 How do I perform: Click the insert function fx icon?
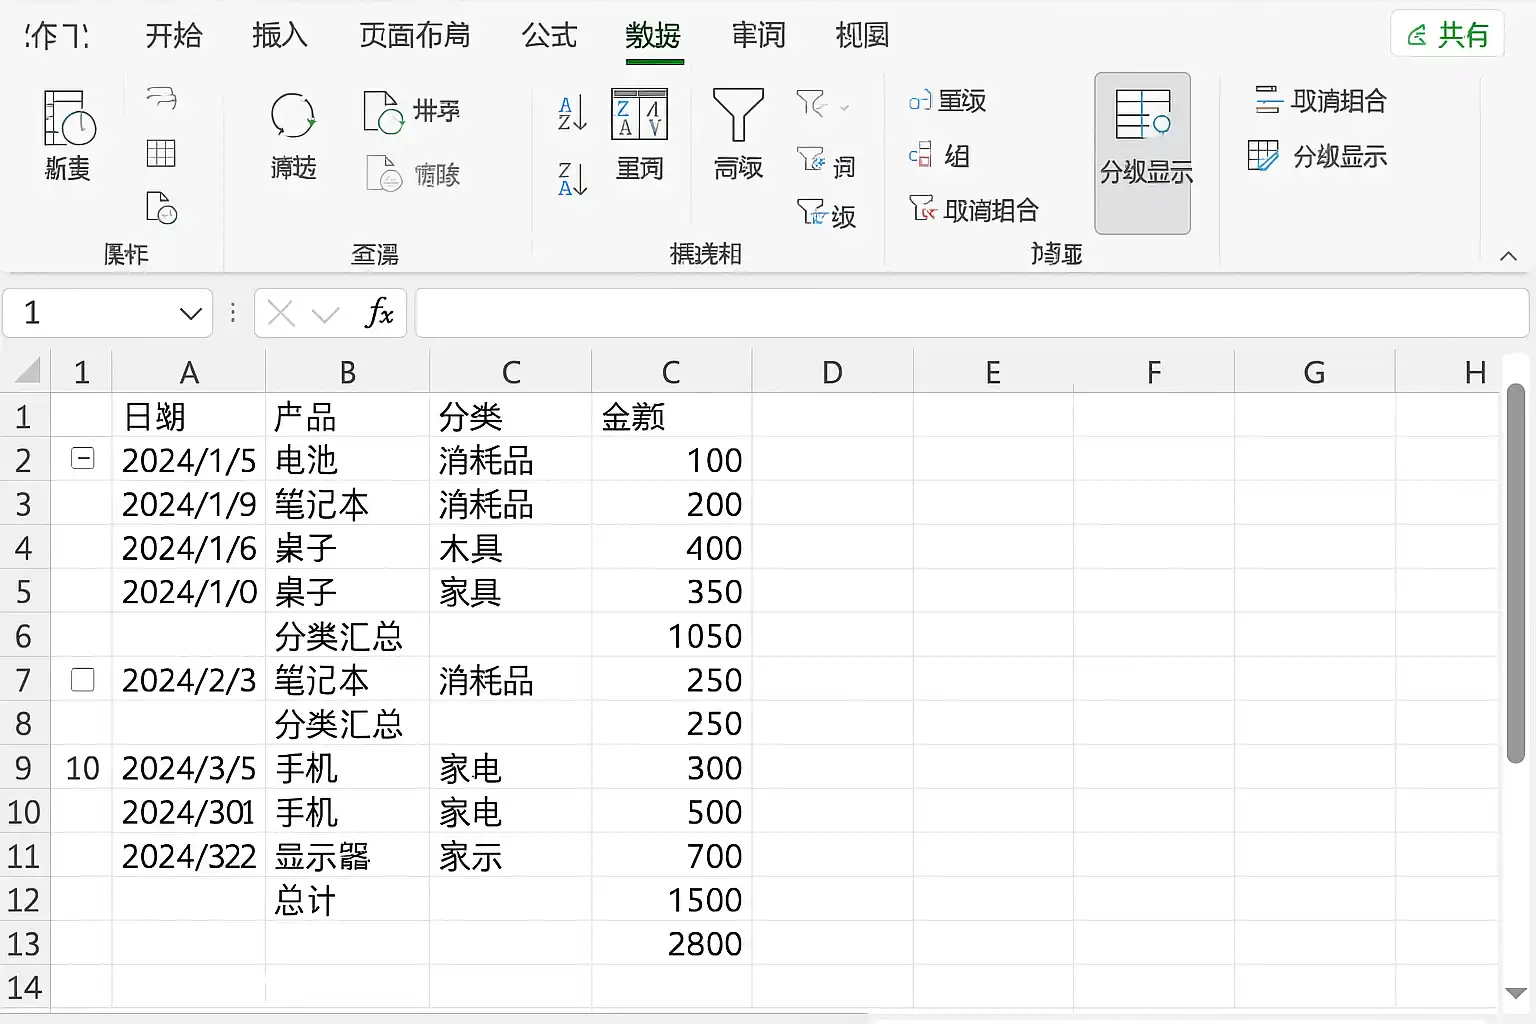[x=379, y=313]
